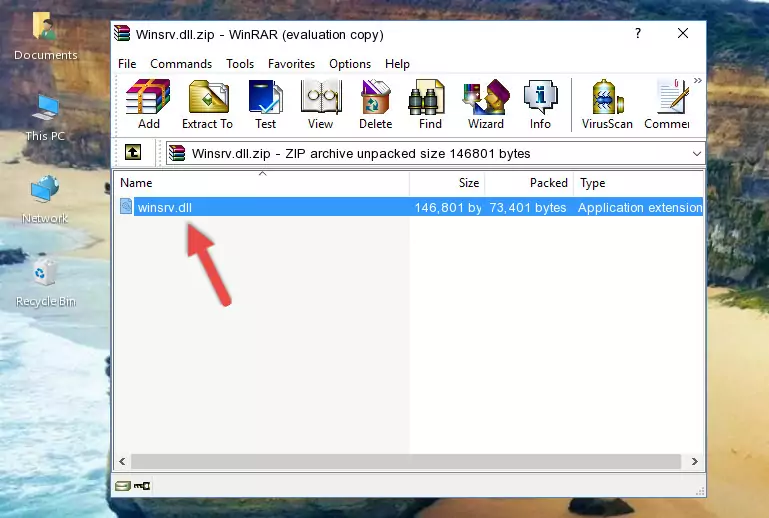This screenshot has height=518, width=769.
Task: Select the Recycle Bin desktop icon
Action: (46, 283)
